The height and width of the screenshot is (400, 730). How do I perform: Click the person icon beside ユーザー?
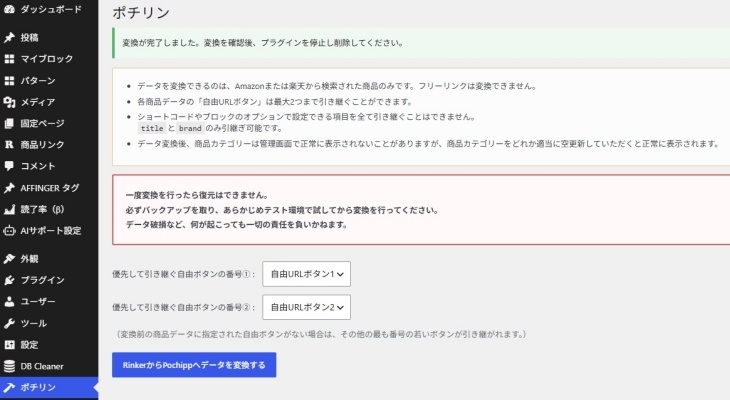pyautogui.click(x=9, y=302)
